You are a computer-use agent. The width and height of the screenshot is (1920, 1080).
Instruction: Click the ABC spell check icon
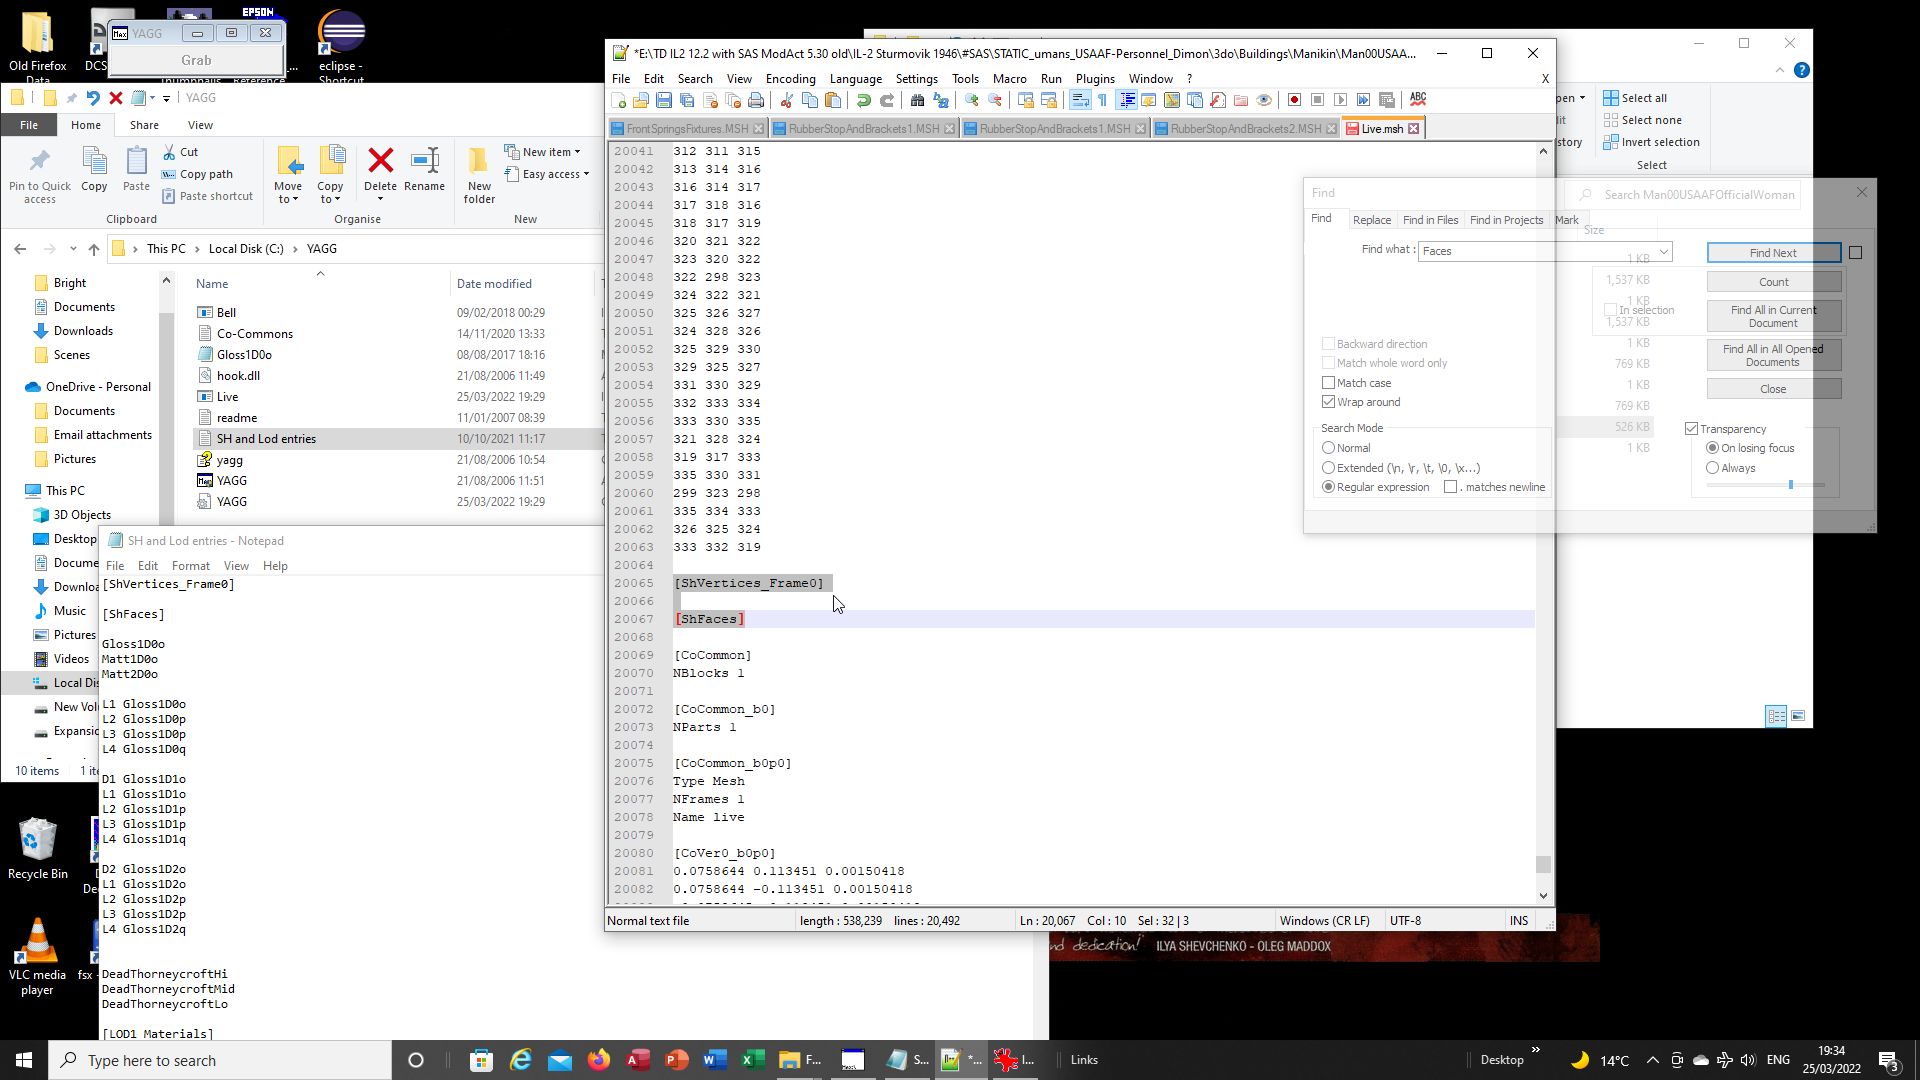1418,99
